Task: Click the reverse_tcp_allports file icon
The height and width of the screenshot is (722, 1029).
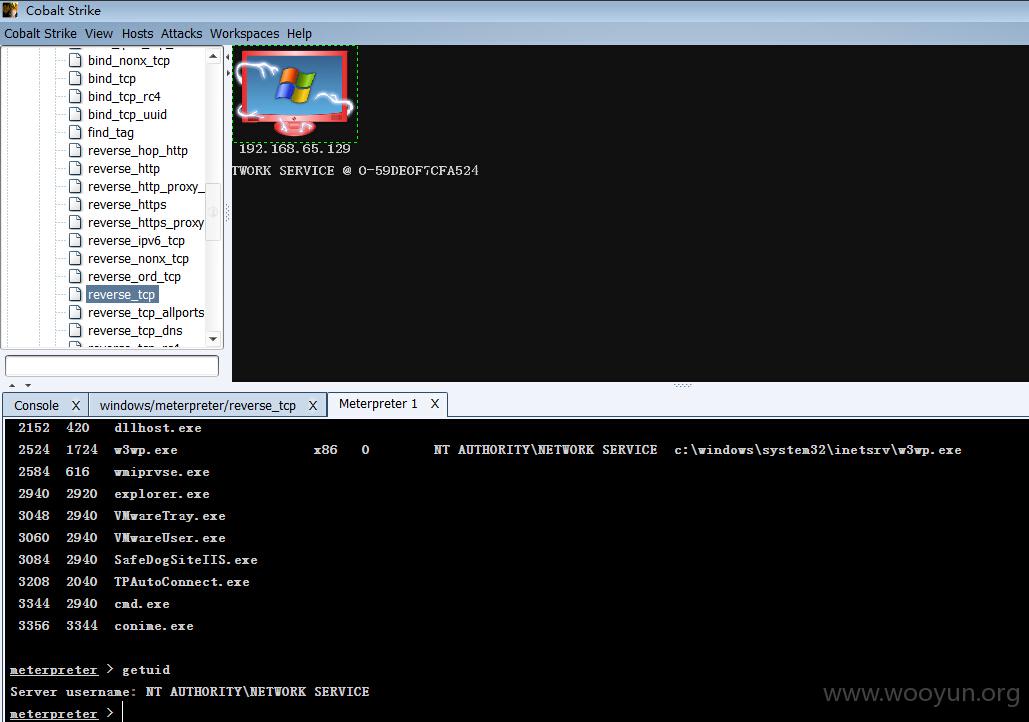Action: [75, 312]
